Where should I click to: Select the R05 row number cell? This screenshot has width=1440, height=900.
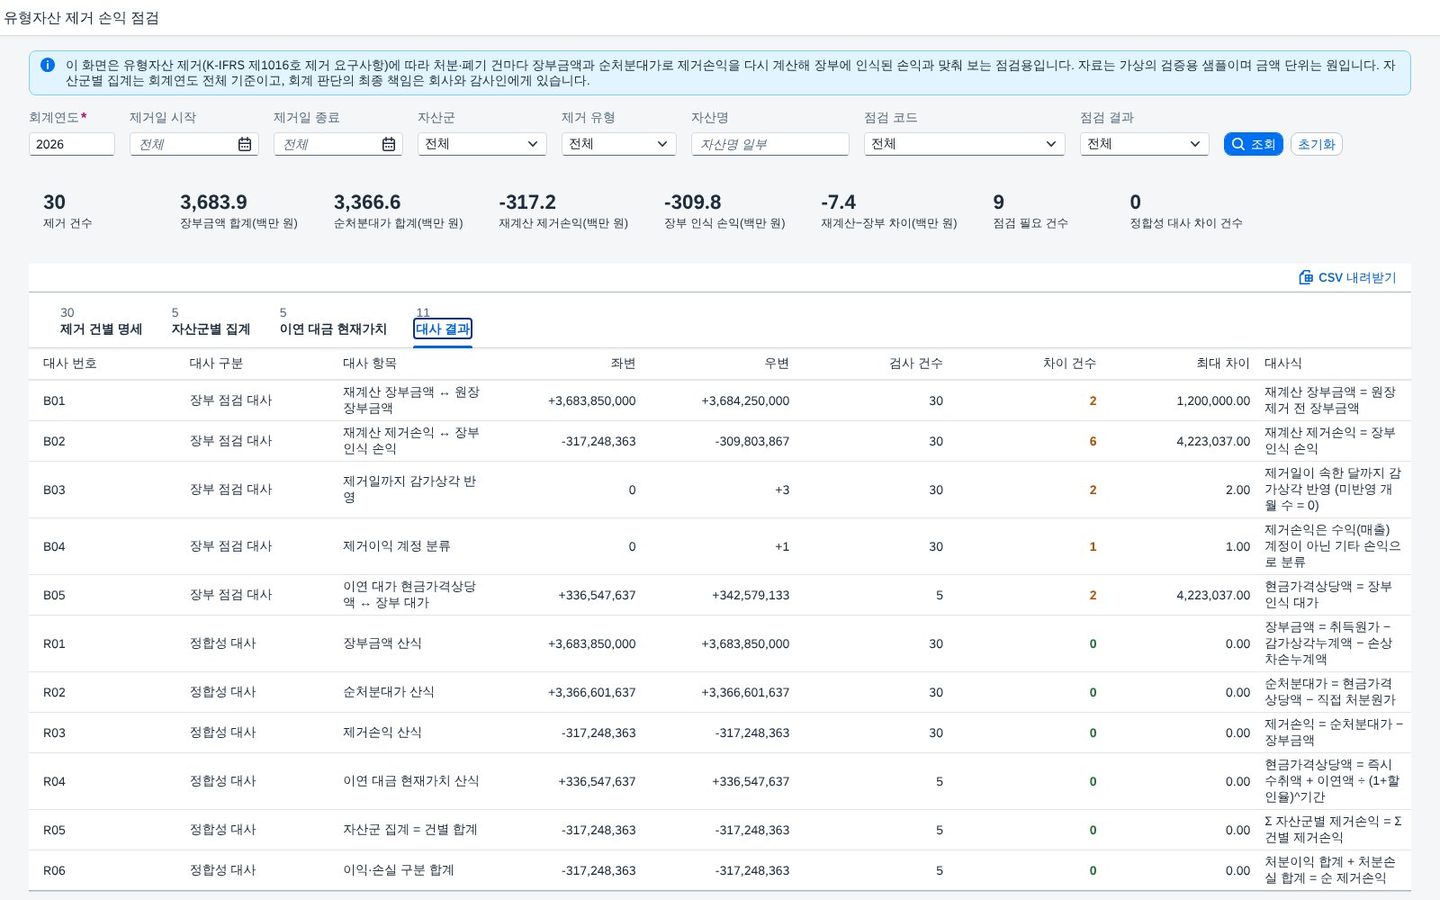point(54,830)
